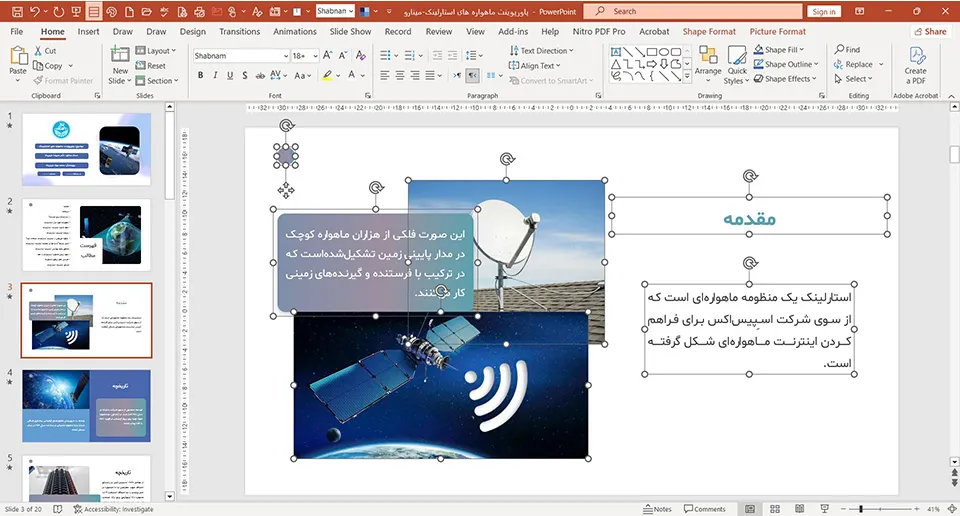Convert text to SmartArt
960x516 pixels.
pyautogui.click(x=549, y=80)
